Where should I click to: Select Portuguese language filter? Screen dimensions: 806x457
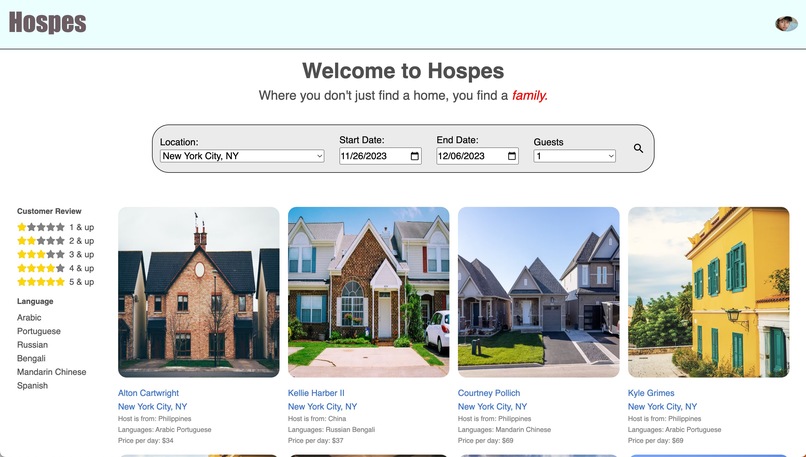[x=39, y=331]
